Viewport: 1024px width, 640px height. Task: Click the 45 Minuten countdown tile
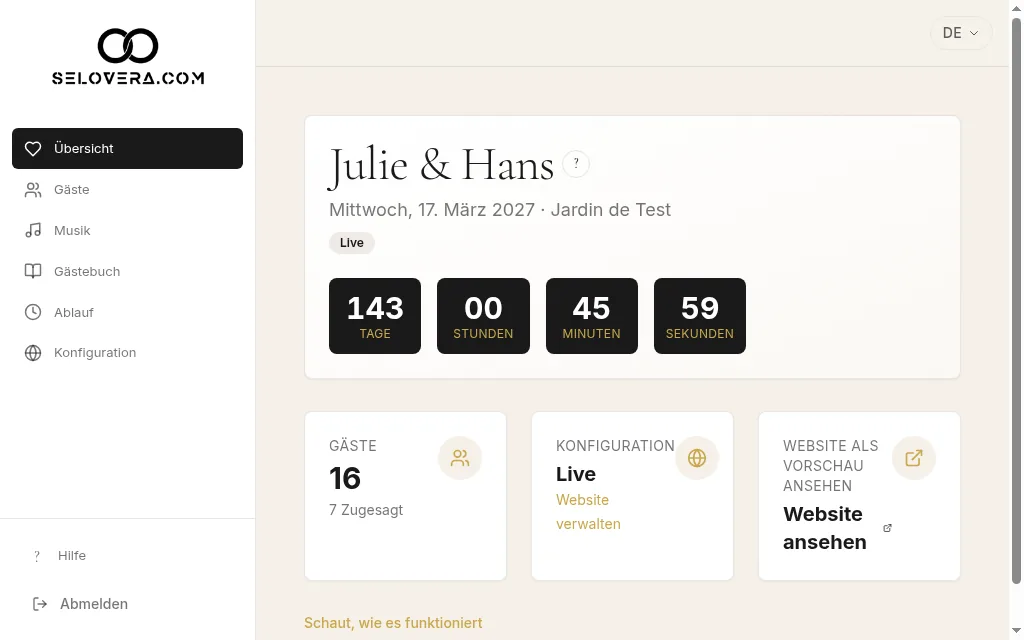(592, 316)
